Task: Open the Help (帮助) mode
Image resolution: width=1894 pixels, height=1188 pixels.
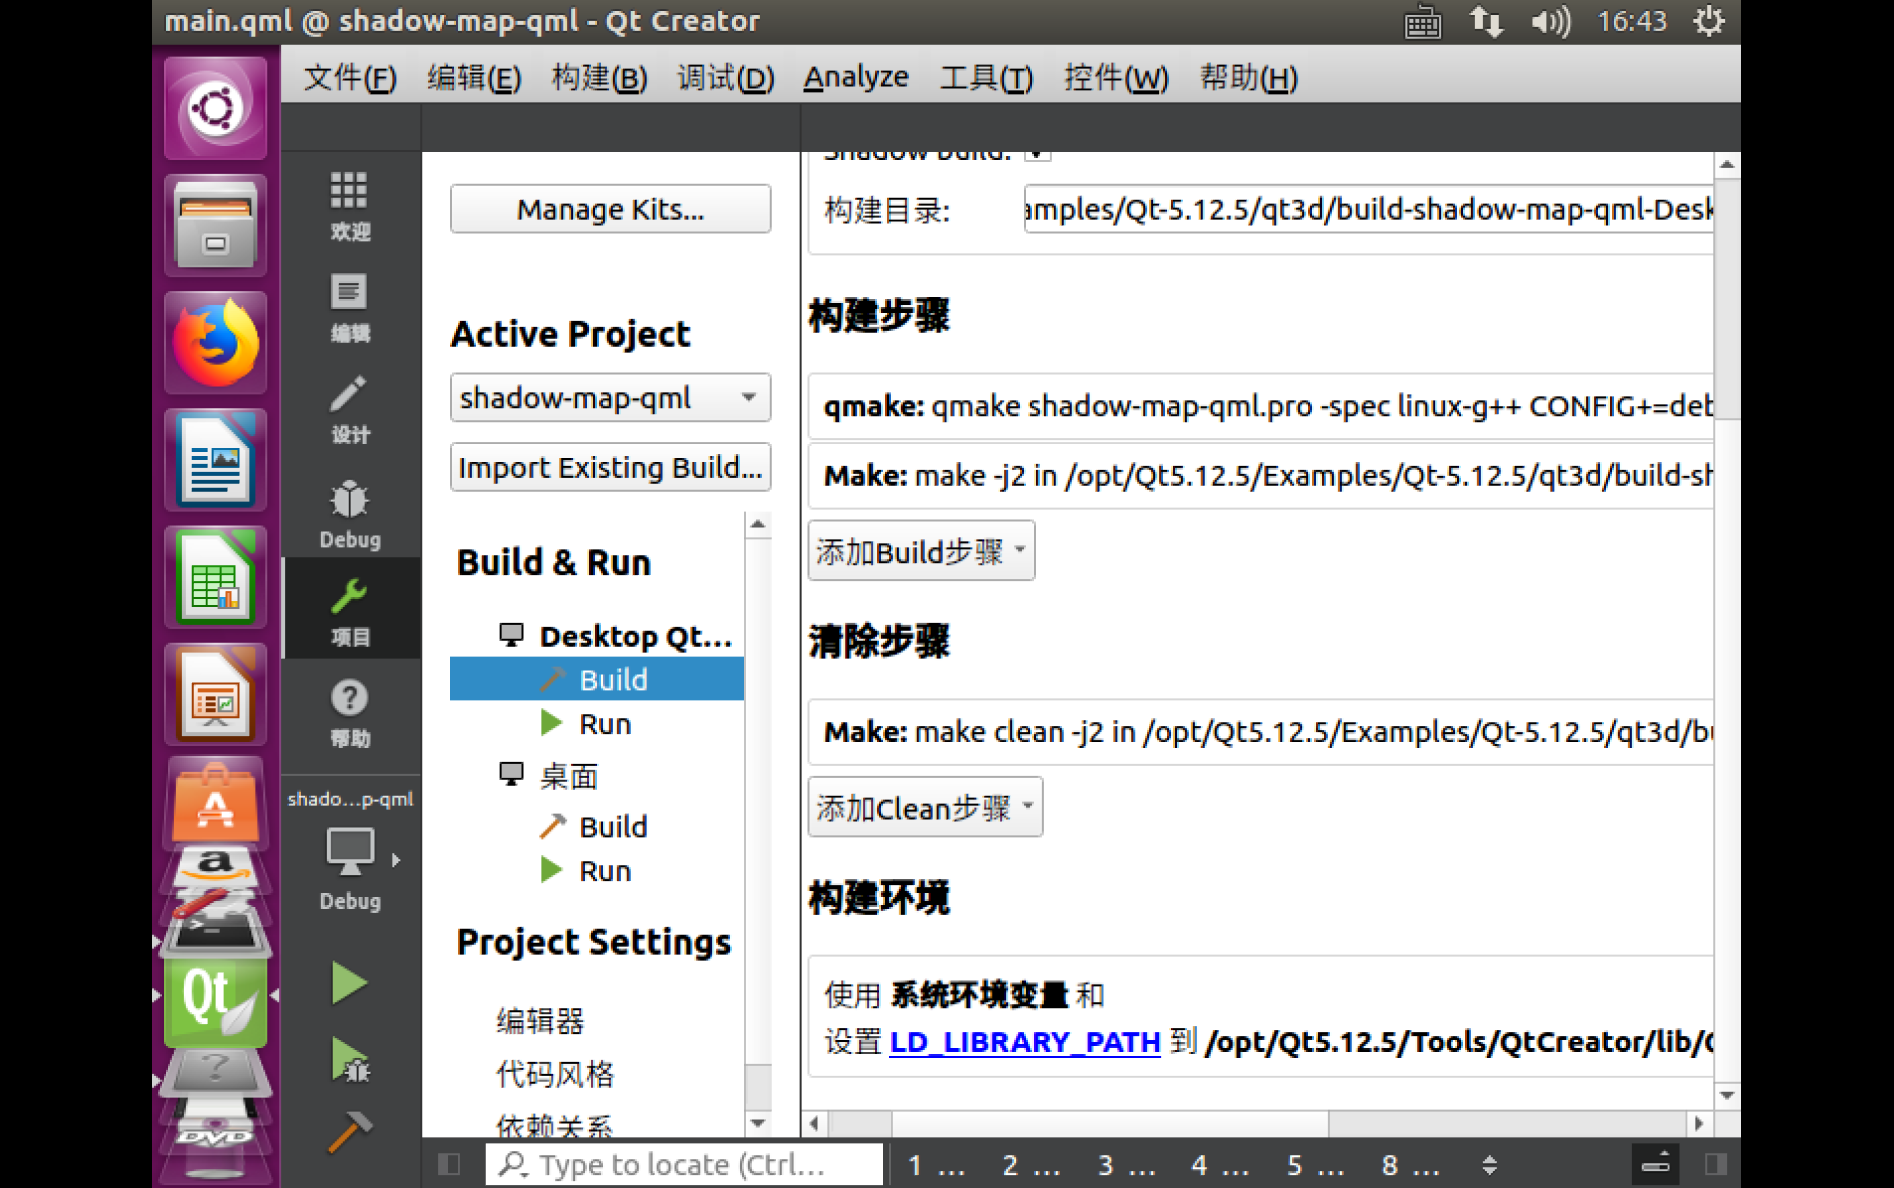Action: coord(348,712)
